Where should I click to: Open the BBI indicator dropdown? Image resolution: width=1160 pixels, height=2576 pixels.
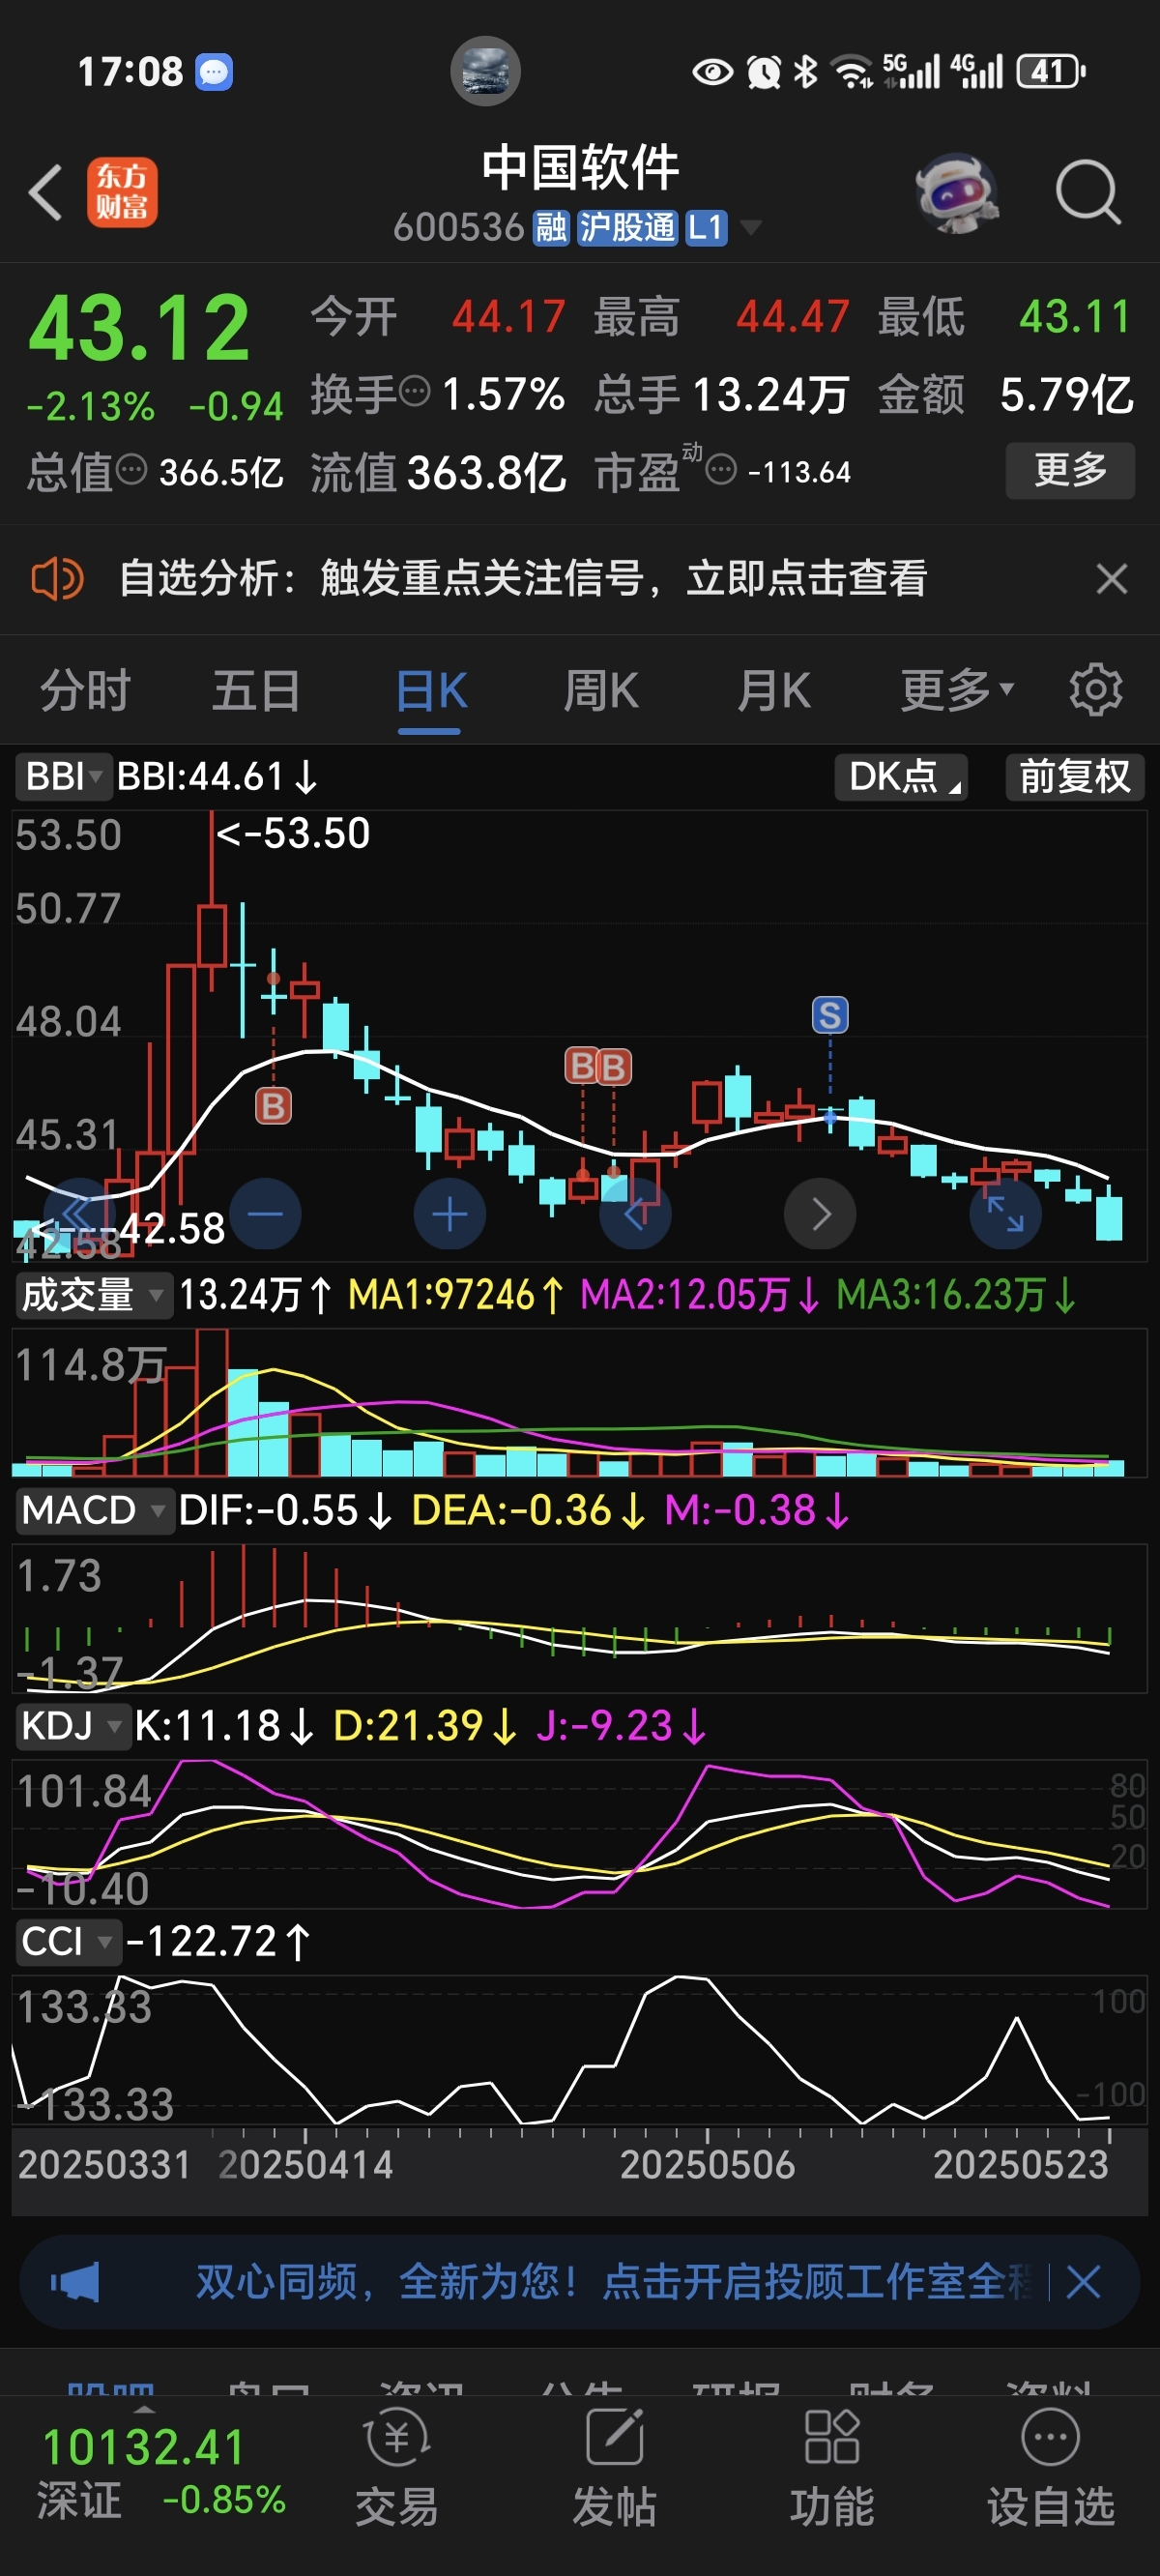[62, 777]
